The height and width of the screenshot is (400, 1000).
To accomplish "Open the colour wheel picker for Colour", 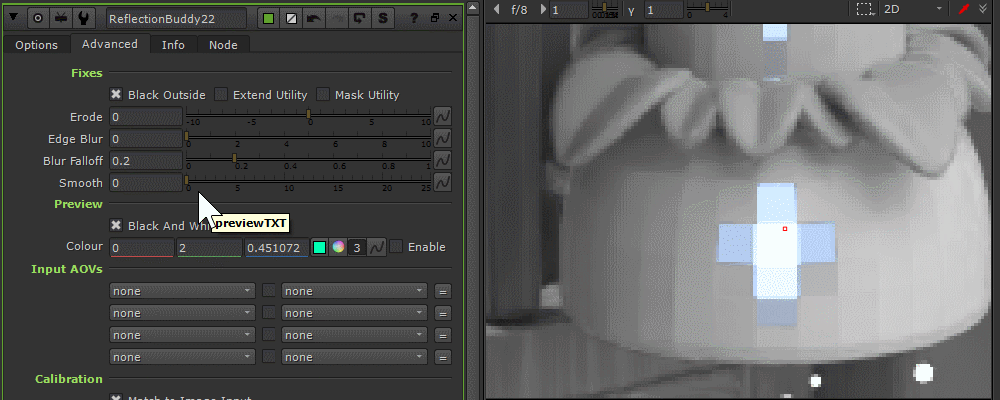I will coord(339,247).
